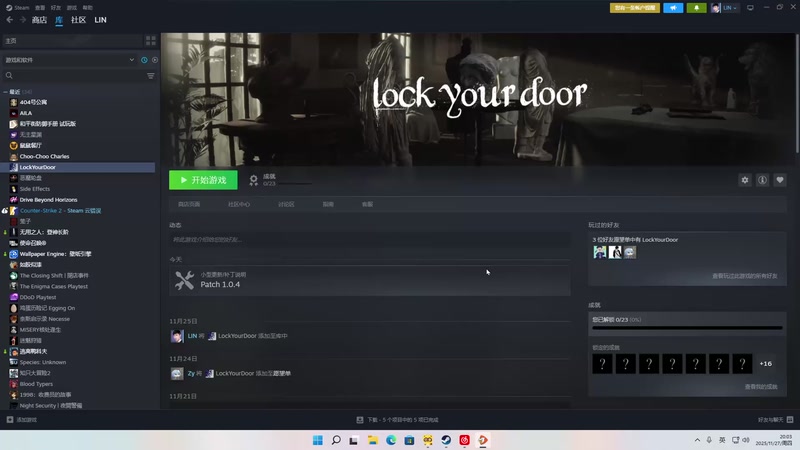
Task: Open the volume icon in system tray
Action: point(746,440)
